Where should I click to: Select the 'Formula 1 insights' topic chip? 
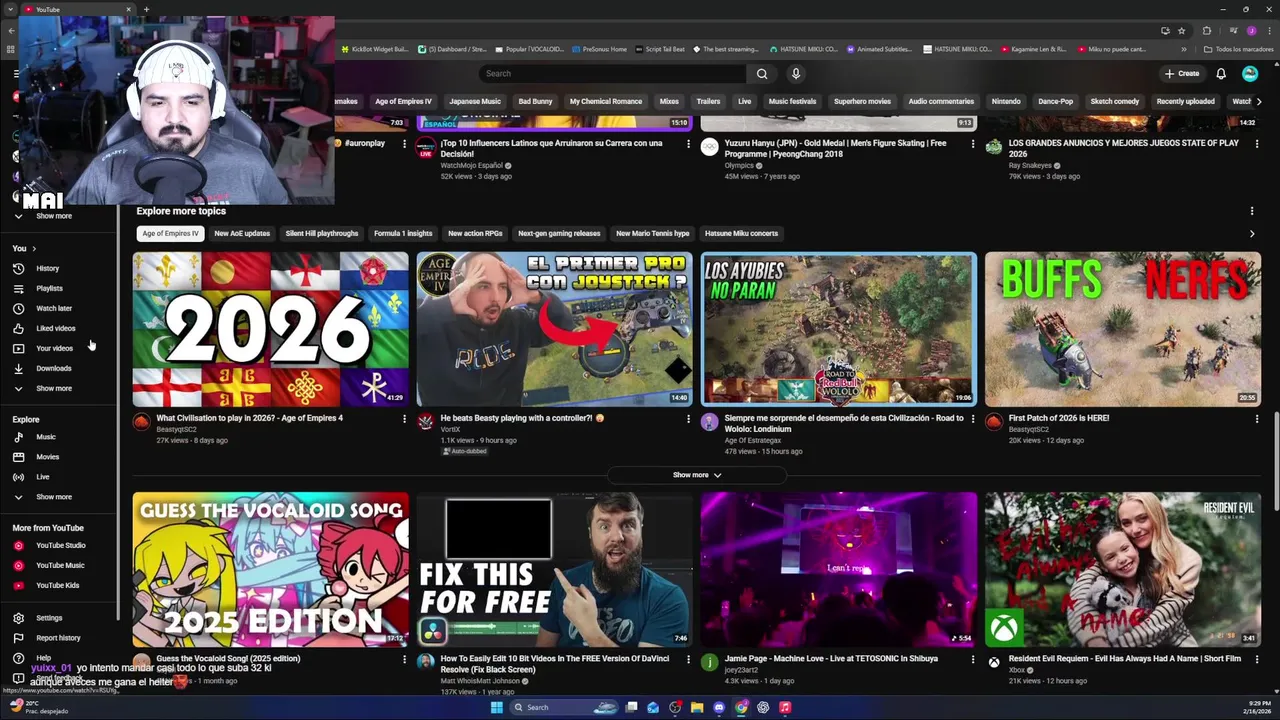(403, 233)
